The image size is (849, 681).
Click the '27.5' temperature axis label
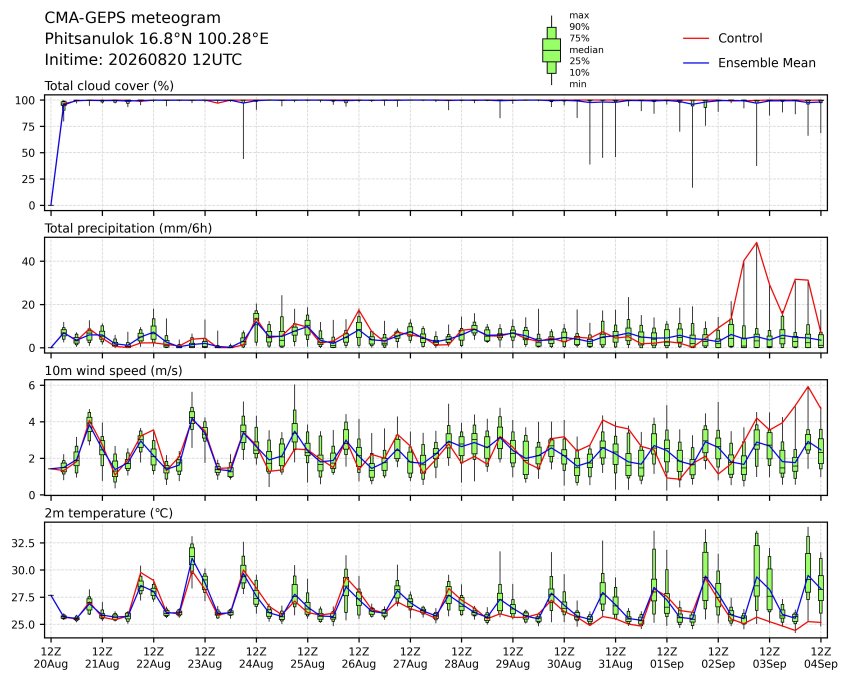click(x=23, y=598)
